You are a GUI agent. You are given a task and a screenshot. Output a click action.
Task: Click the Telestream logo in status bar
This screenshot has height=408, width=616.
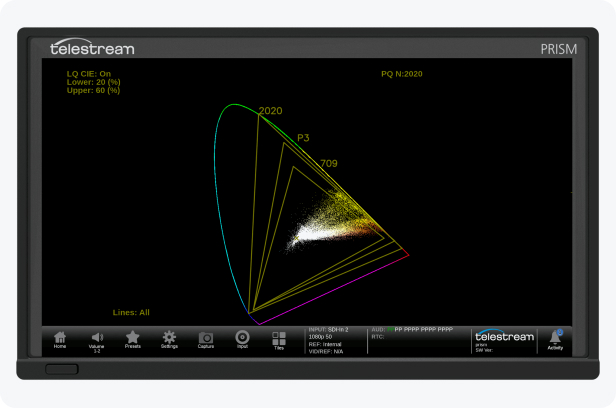click(504, 336)
